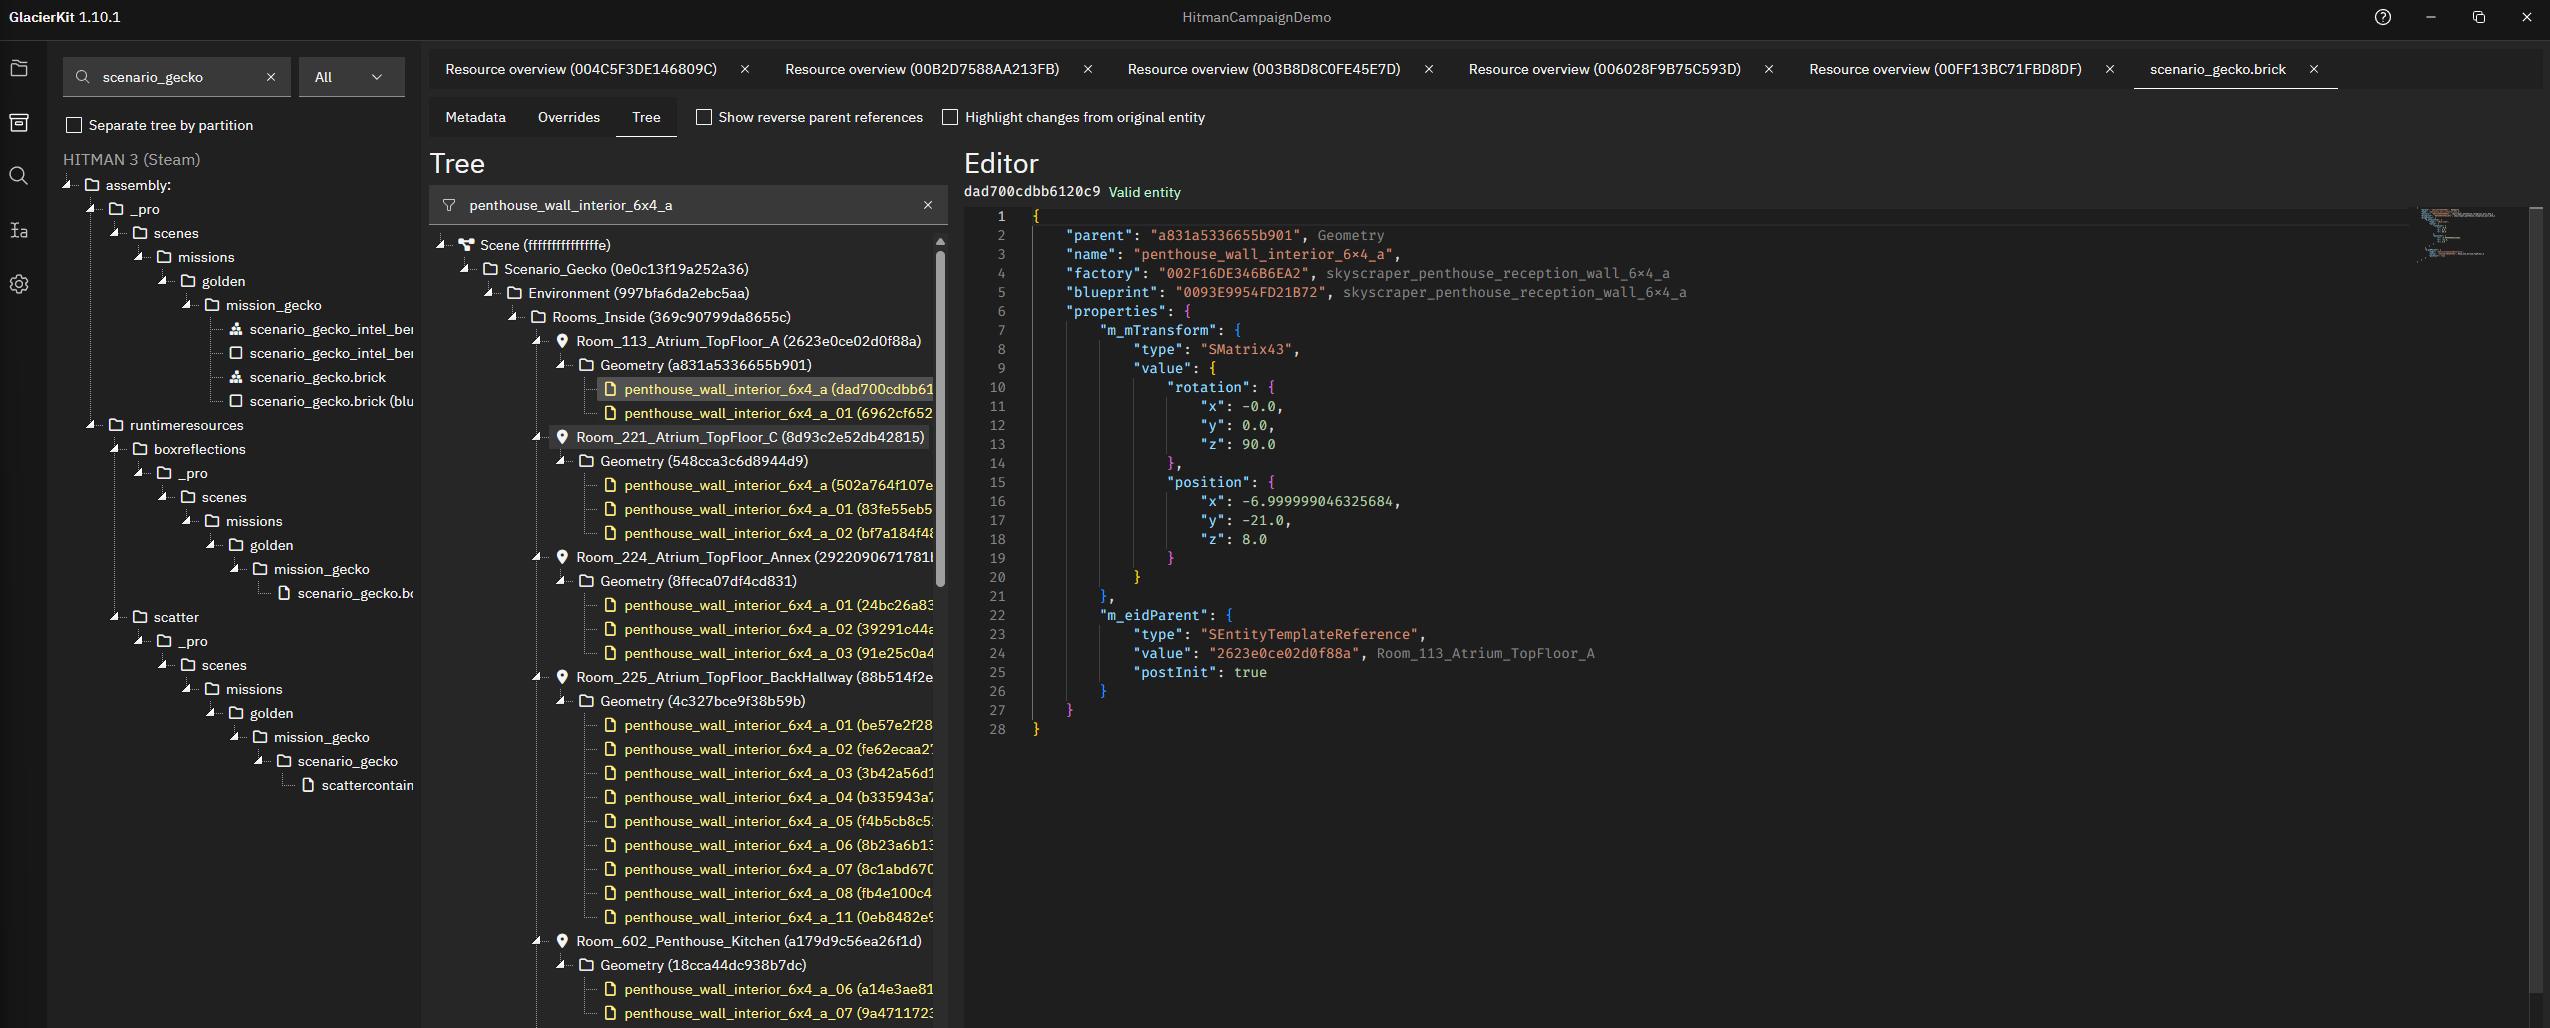Collapse the boxreflections folder
2550x1028 pixels.
(x=116, y=449)
